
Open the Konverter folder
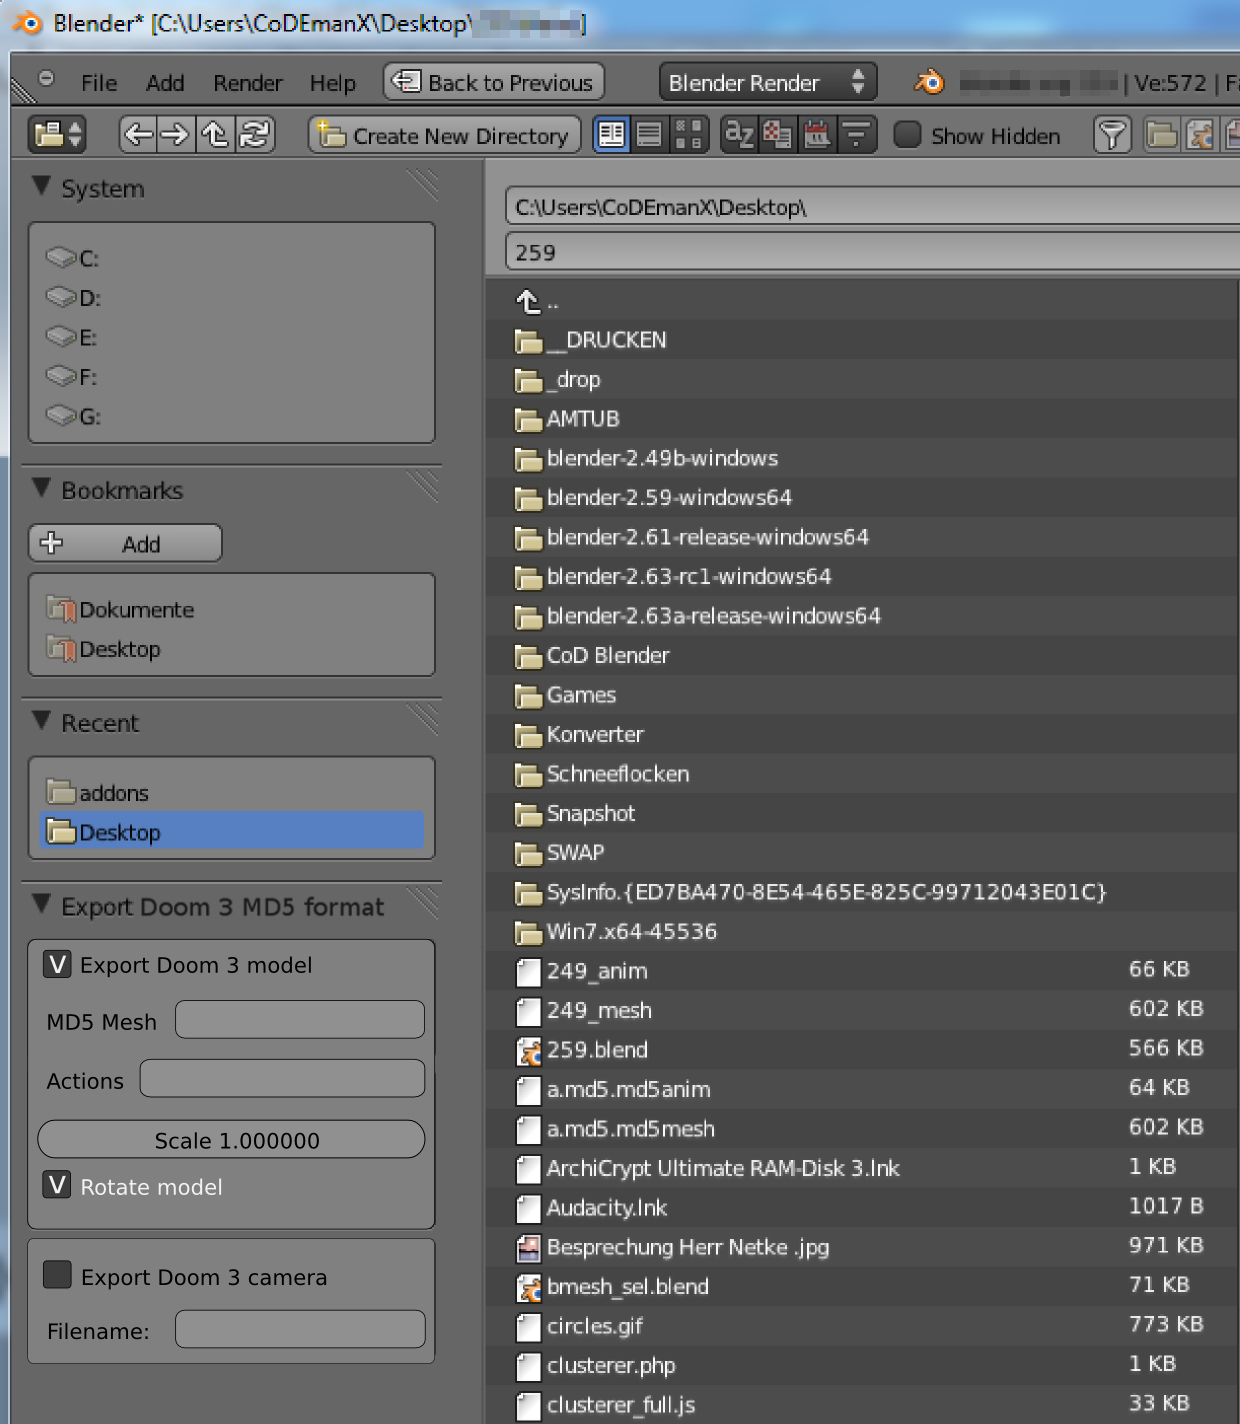point(862,734)
